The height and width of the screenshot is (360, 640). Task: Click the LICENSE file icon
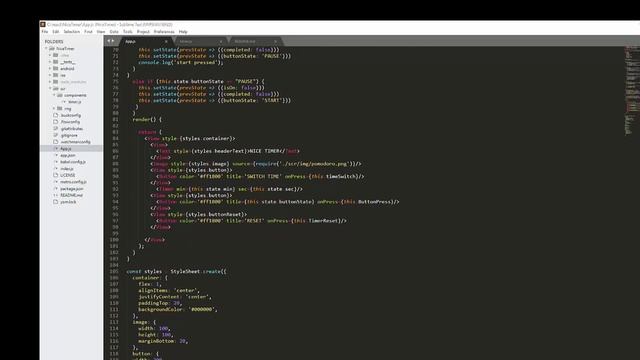pyautogui.click(x=56, y=175)
